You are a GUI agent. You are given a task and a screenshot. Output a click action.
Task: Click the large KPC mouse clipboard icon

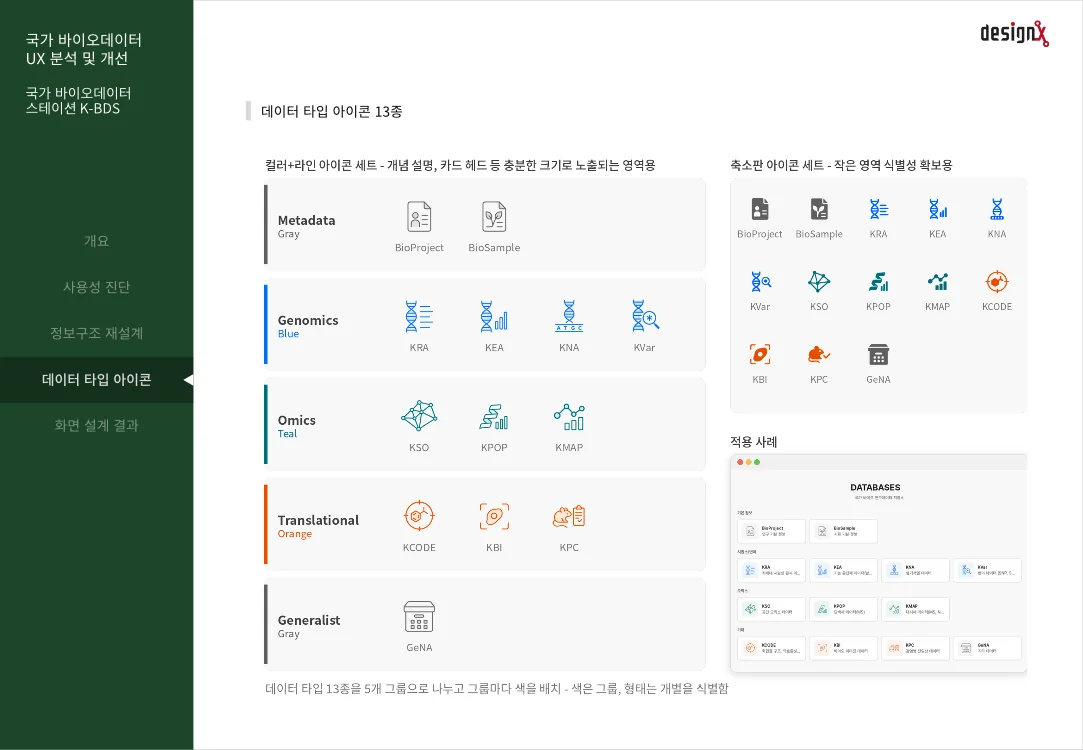pyautogui.click(x=569, y=516)
